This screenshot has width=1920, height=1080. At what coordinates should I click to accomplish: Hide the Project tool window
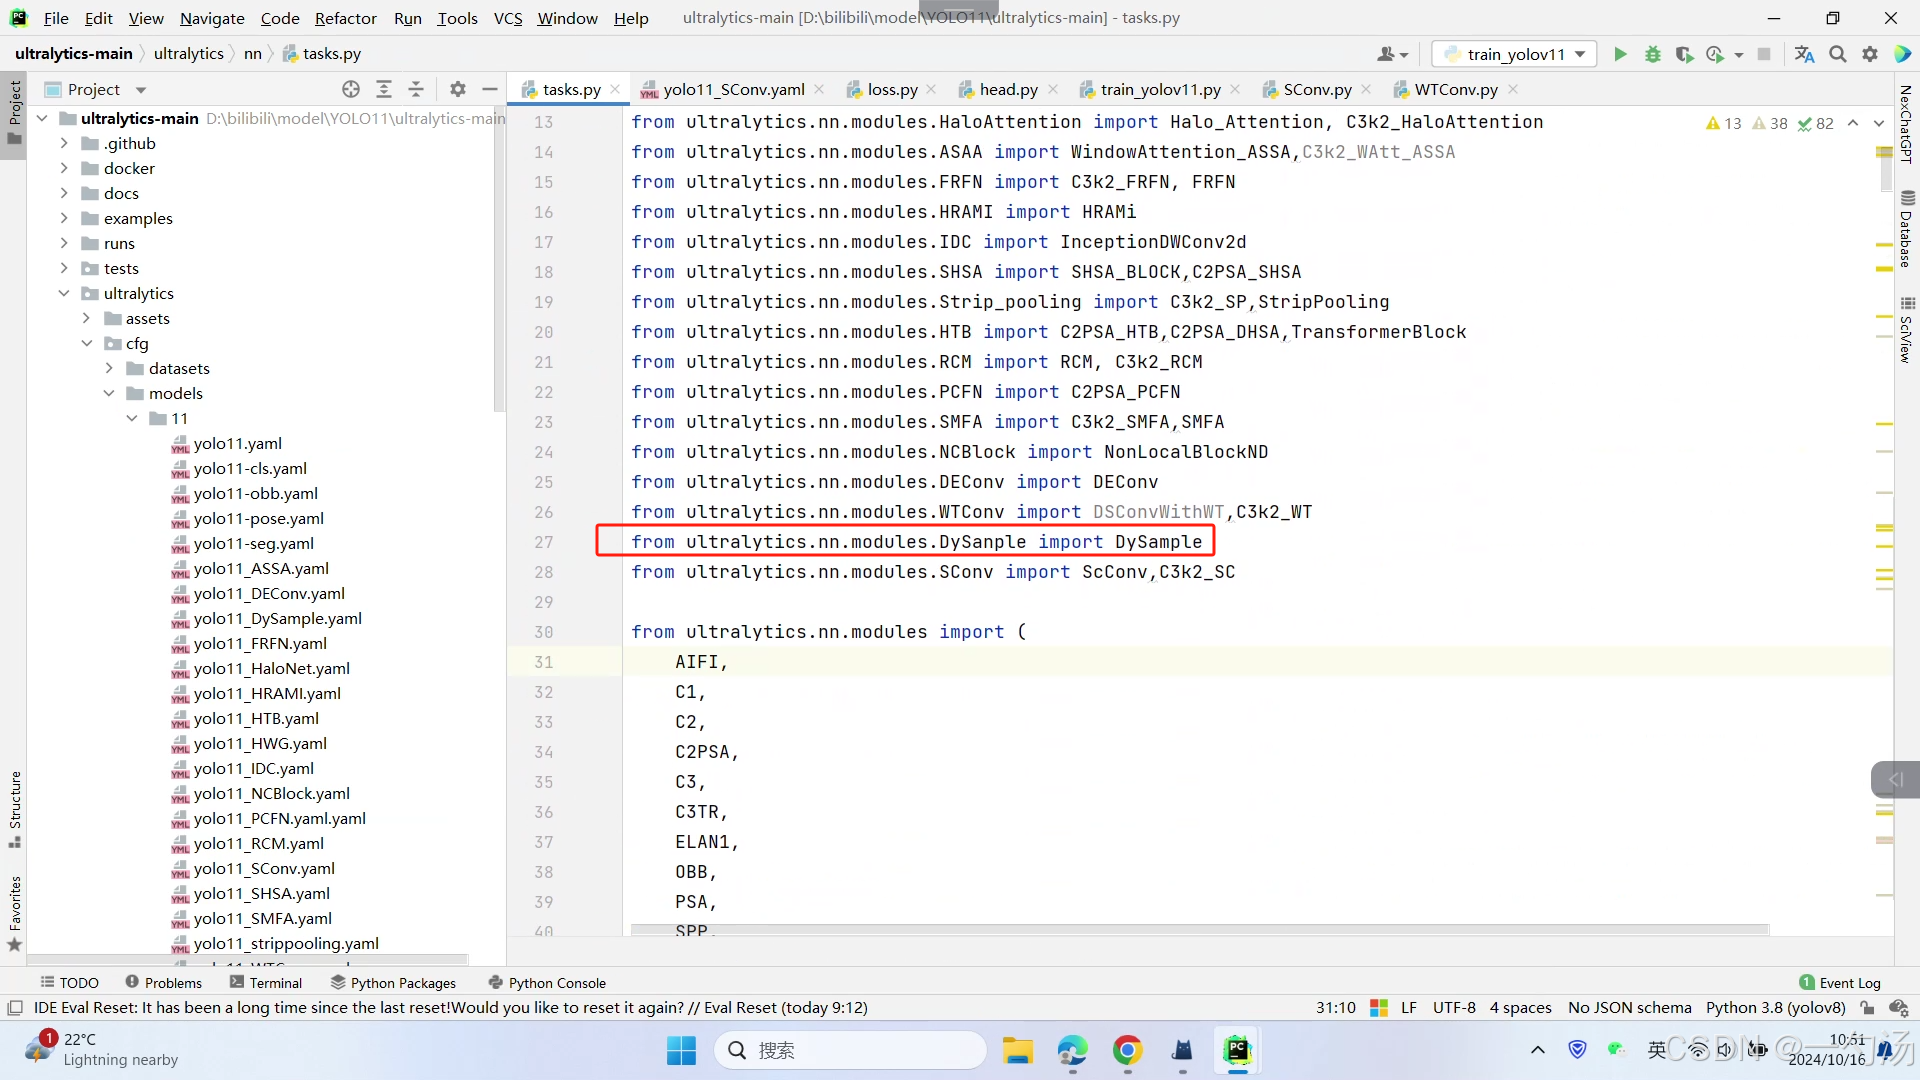[x=489, y=89]
